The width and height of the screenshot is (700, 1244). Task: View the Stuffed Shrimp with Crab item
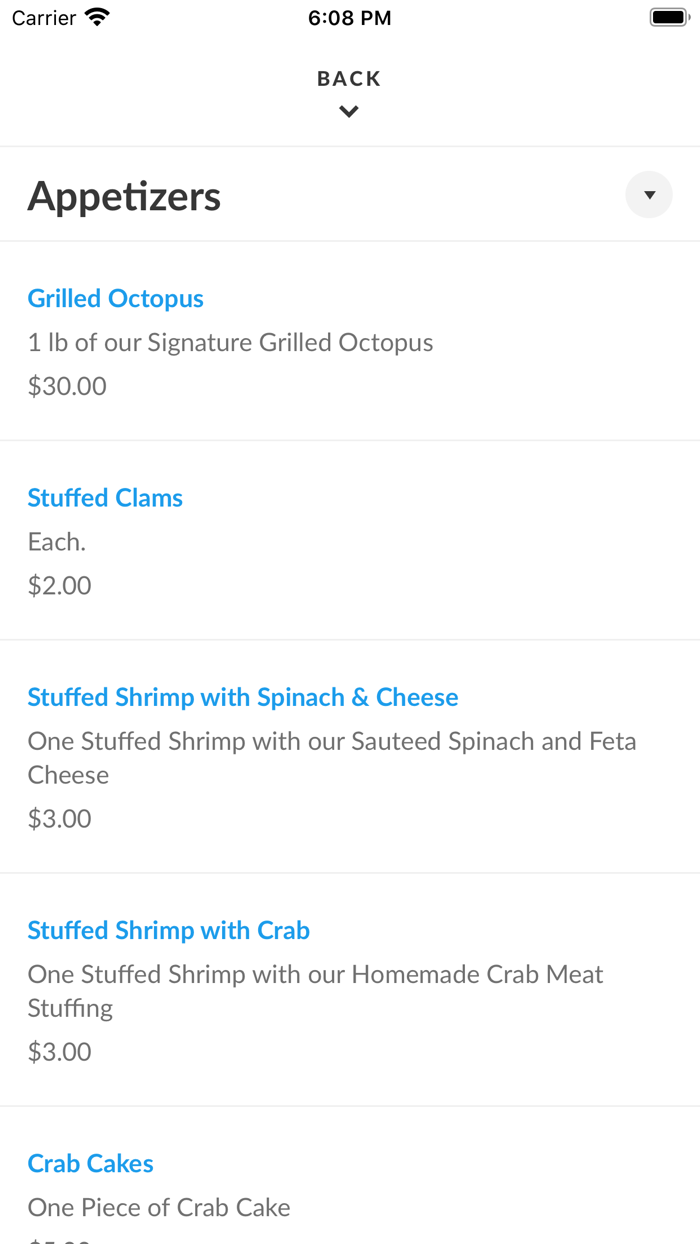[x=168, y=930]
